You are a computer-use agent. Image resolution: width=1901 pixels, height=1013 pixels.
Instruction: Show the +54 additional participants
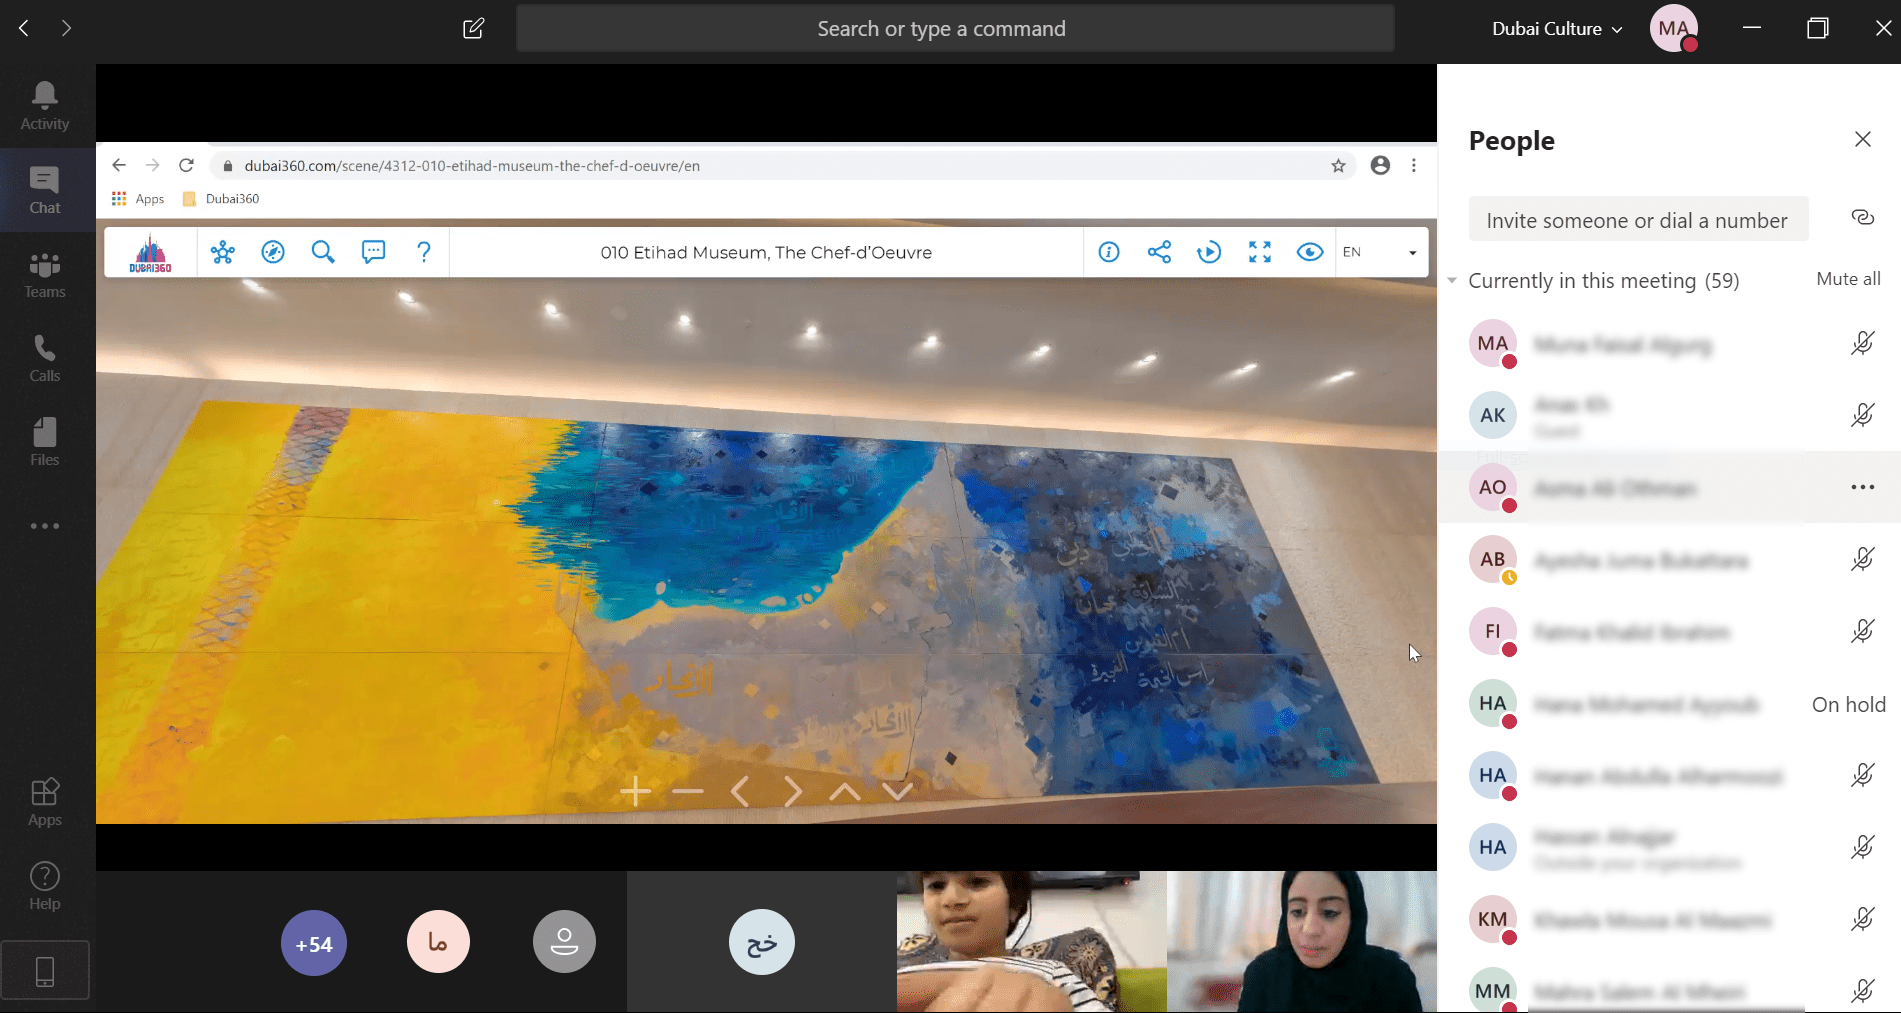314,943
